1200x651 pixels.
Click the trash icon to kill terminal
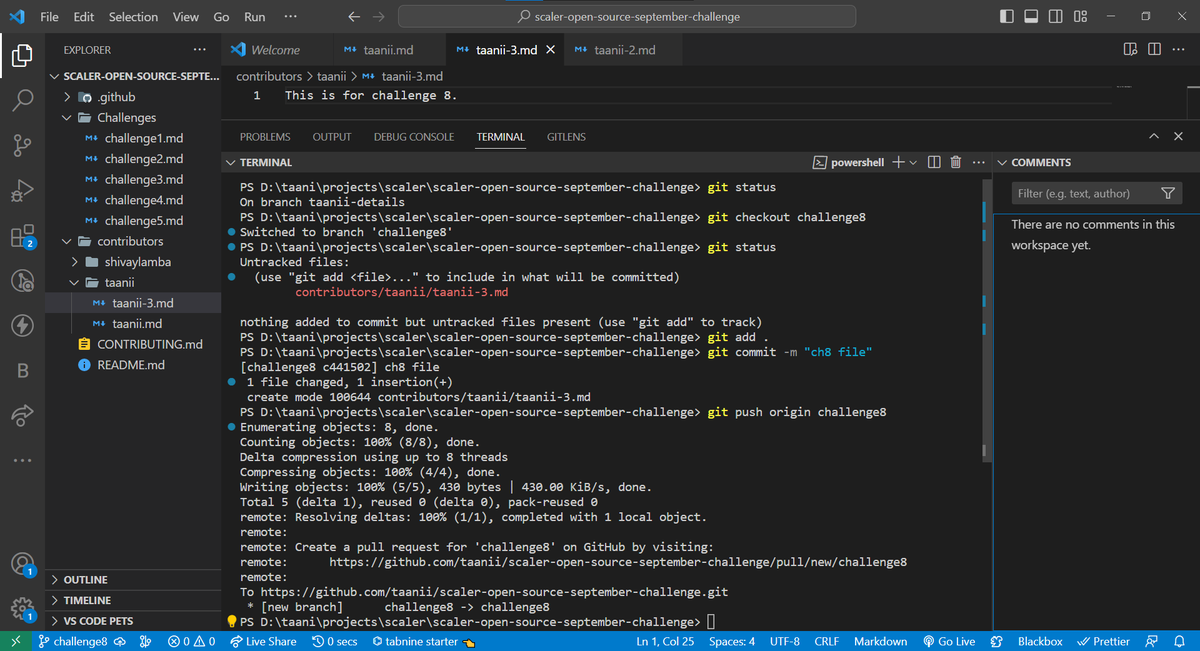click(x=955, y=162)
